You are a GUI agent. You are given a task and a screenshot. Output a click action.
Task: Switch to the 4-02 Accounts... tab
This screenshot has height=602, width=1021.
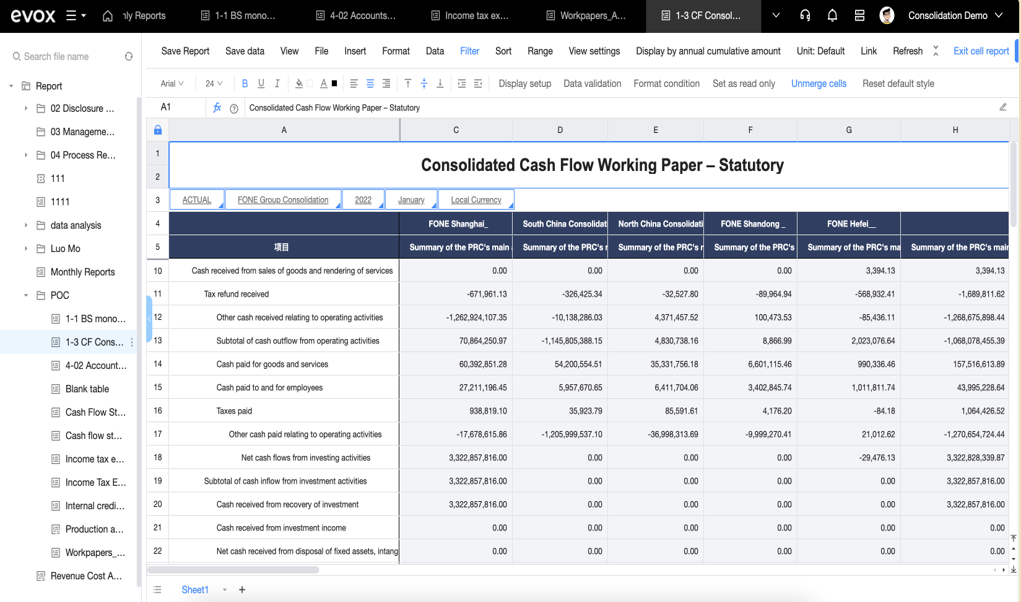pos(356,16)
